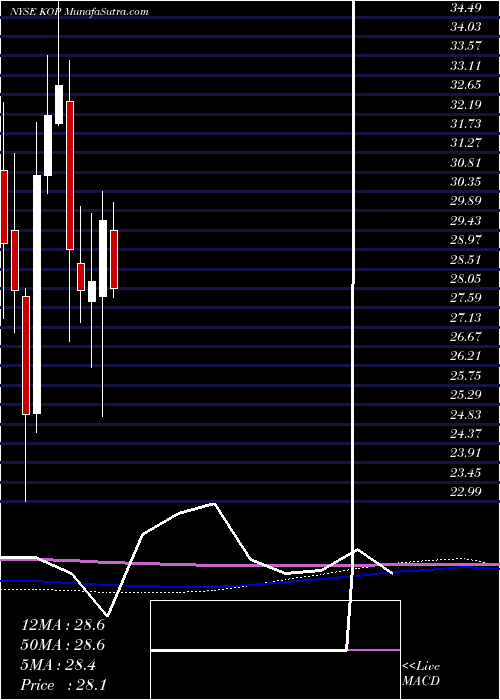The image size is (500, 700).
Task: Click the 22.99 price axis label
Action: pos(466,492)
